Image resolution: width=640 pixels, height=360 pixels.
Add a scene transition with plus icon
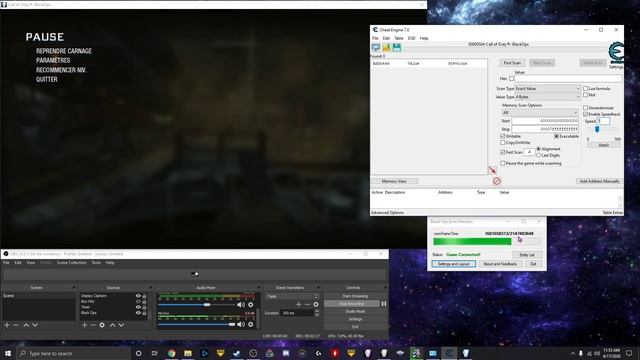(298, 304)
